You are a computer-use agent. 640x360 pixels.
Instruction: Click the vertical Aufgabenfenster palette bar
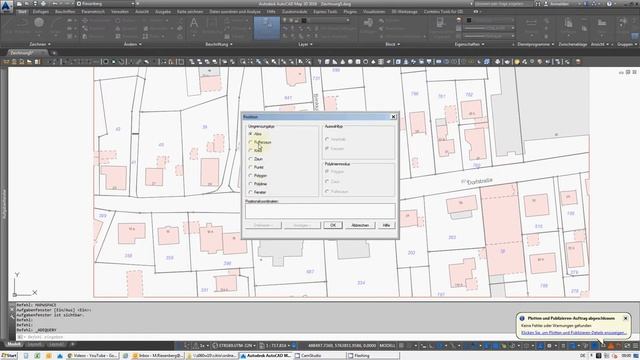(4, 204)
